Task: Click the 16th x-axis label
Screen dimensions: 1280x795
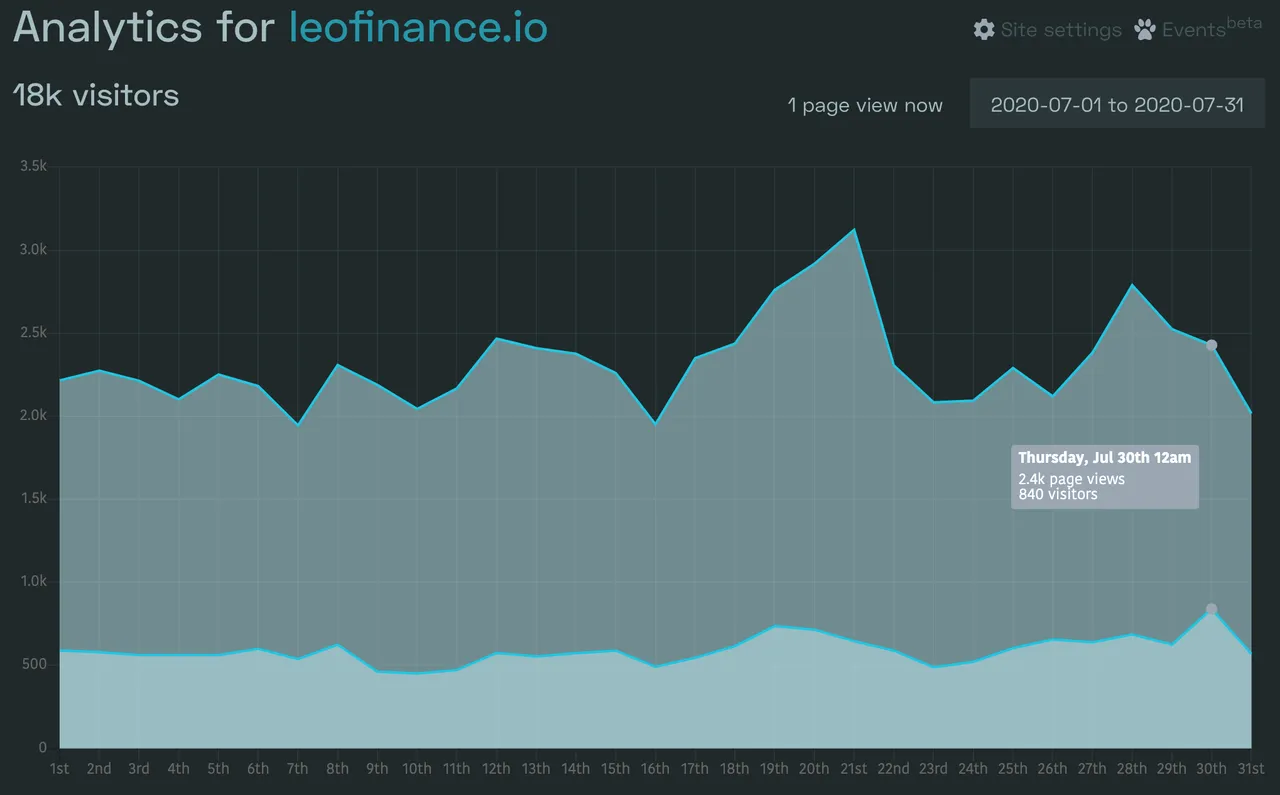Action: [655, 768]
